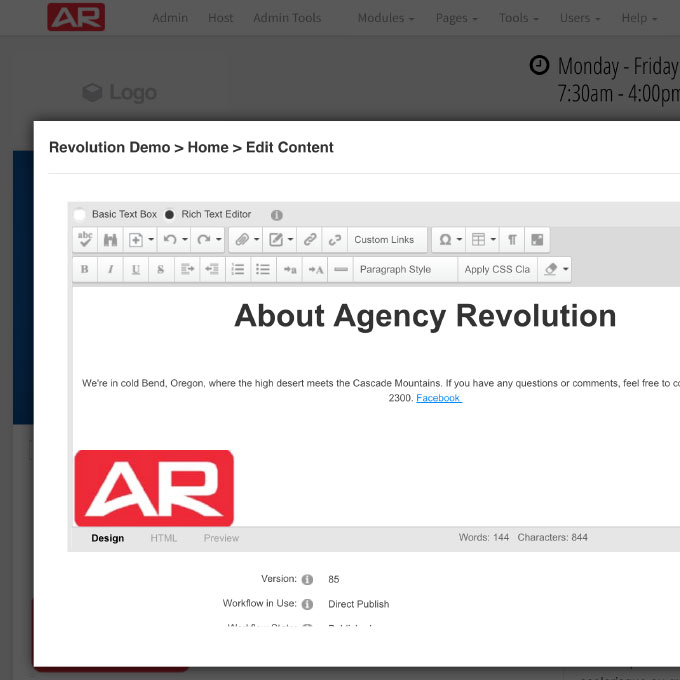Apply underline formatting
This screenshot has width=680, height=680.
click(x=136, y=269)
